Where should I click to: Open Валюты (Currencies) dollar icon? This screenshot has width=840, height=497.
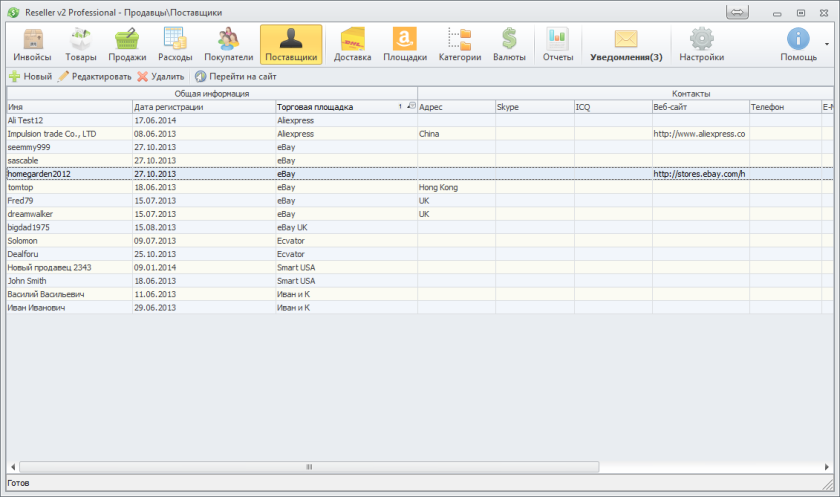[x=509, y=45]
